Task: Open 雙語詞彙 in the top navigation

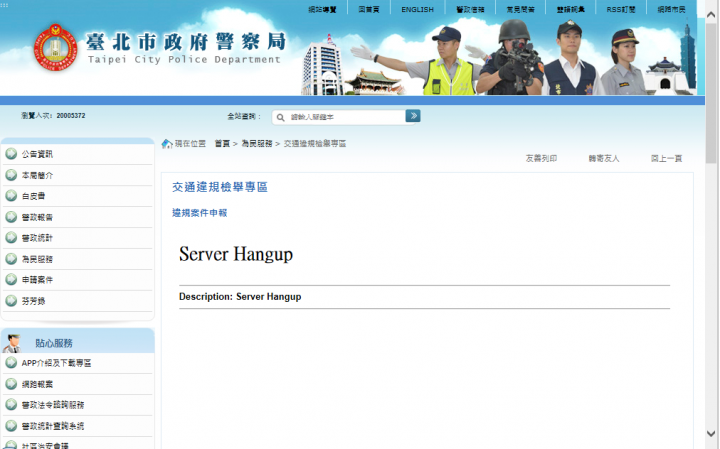Action: pos(571,9)
